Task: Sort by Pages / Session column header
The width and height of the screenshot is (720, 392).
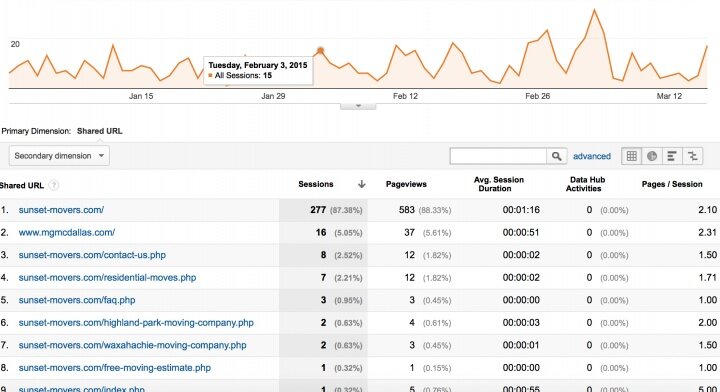Action: pyautogui.click(x=672, y=184)
